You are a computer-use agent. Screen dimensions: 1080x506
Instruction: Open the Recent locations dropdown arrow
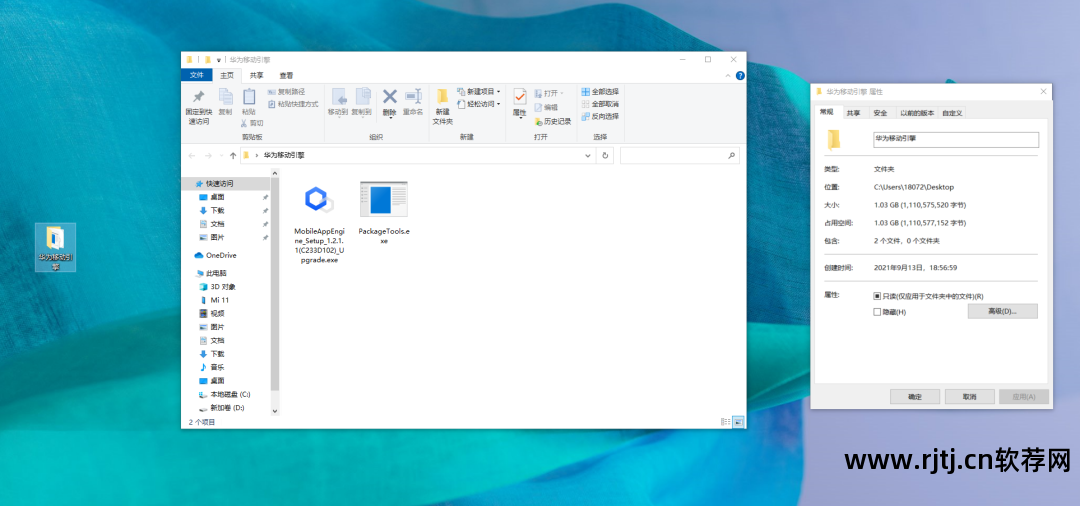click(x=222, y=156)
